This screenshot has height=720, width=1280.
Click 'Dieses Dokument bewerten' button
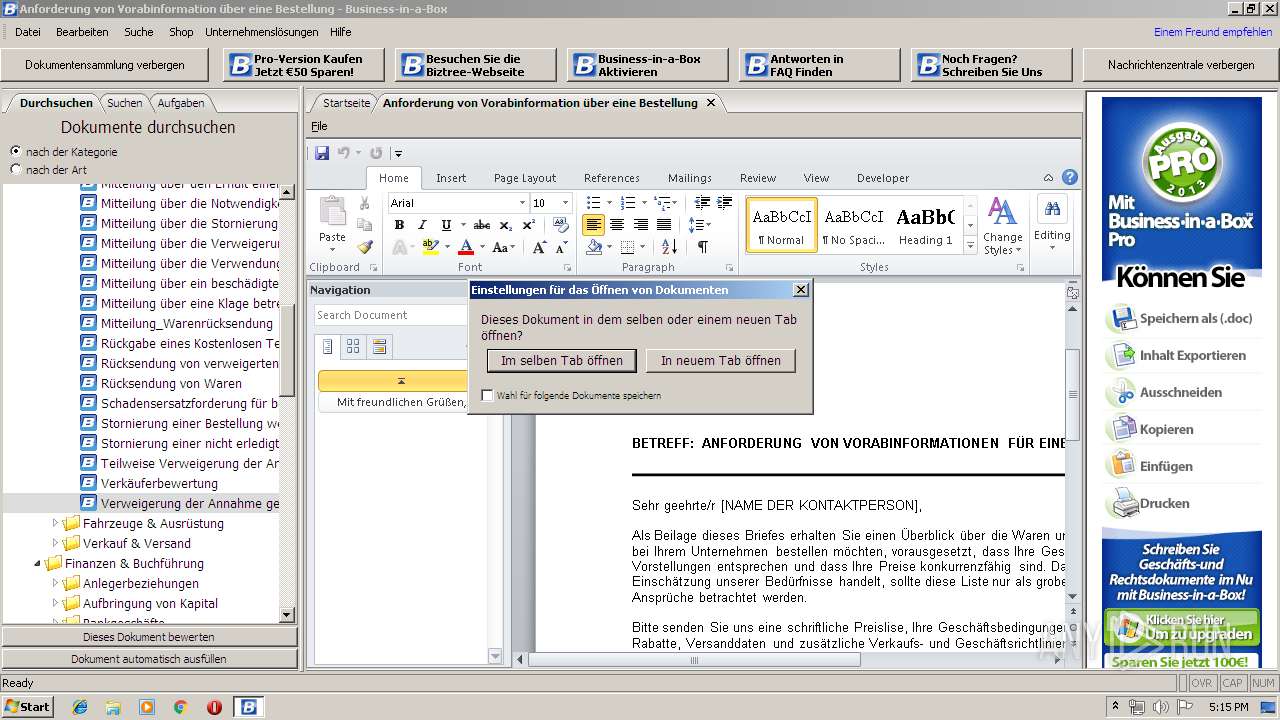click(149, 637)
